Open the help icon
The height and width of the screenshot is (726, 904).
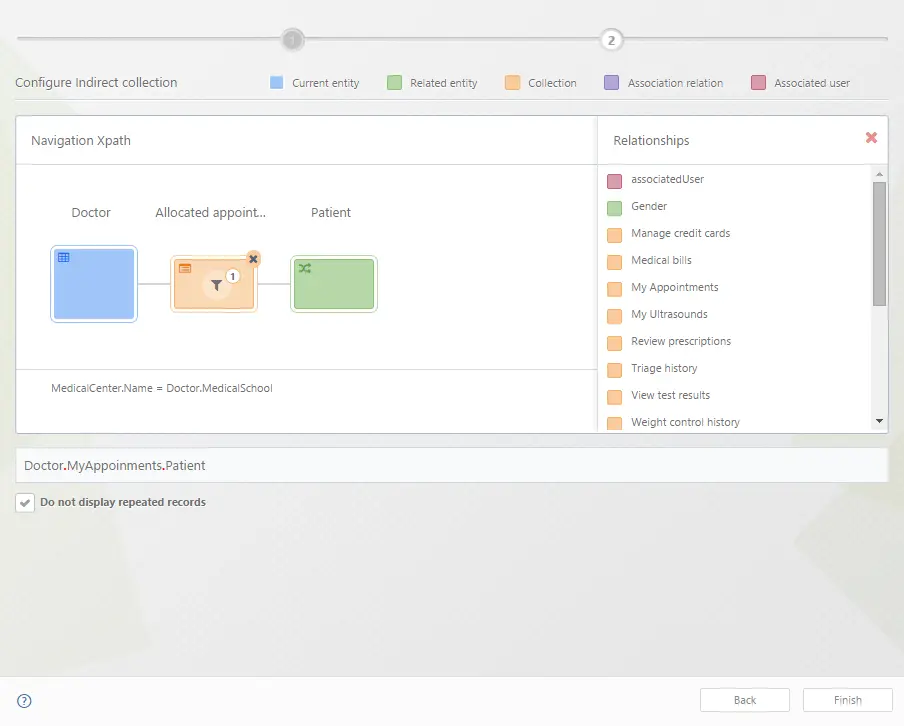(x=24, y=701)
